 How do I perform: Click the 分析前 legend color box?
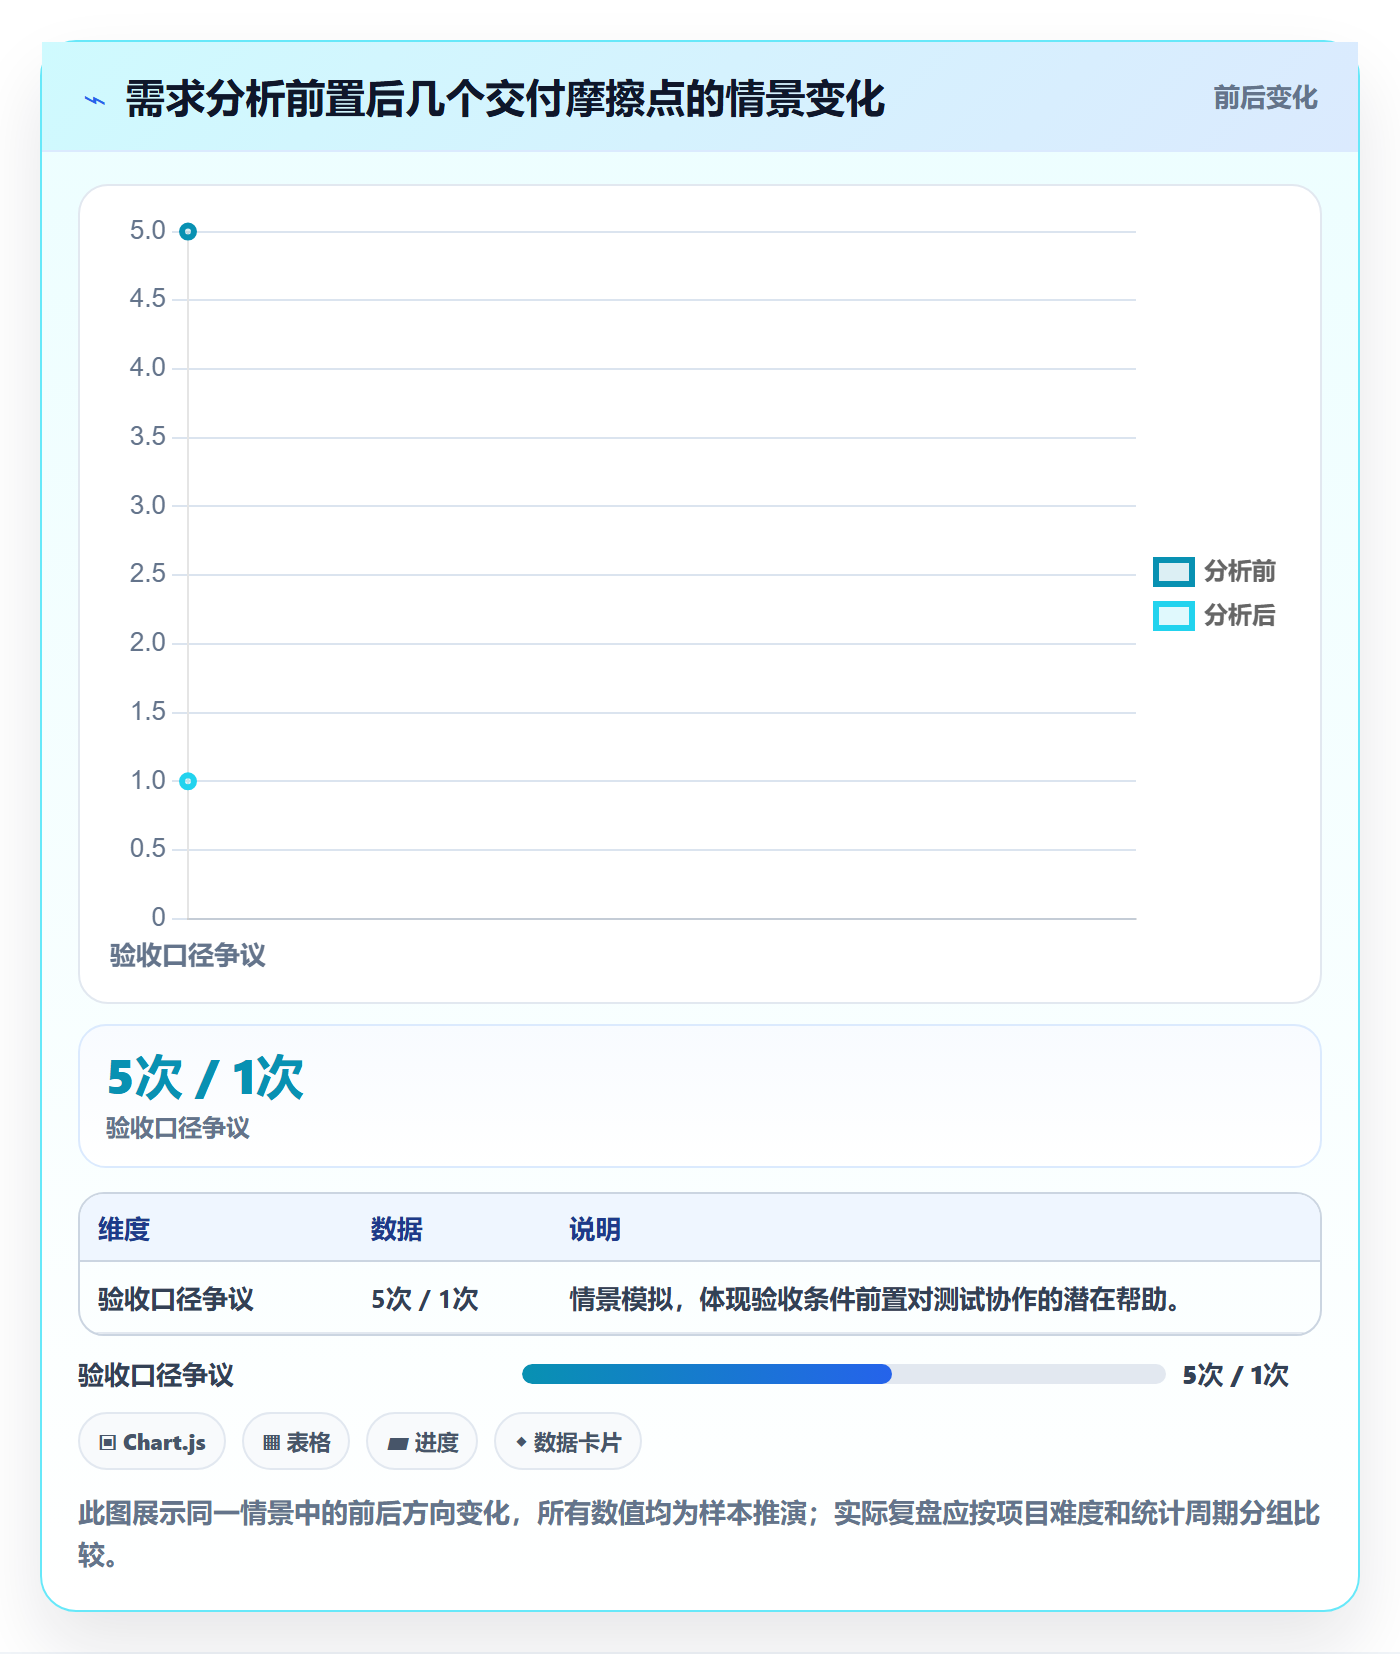point(1174,572)
